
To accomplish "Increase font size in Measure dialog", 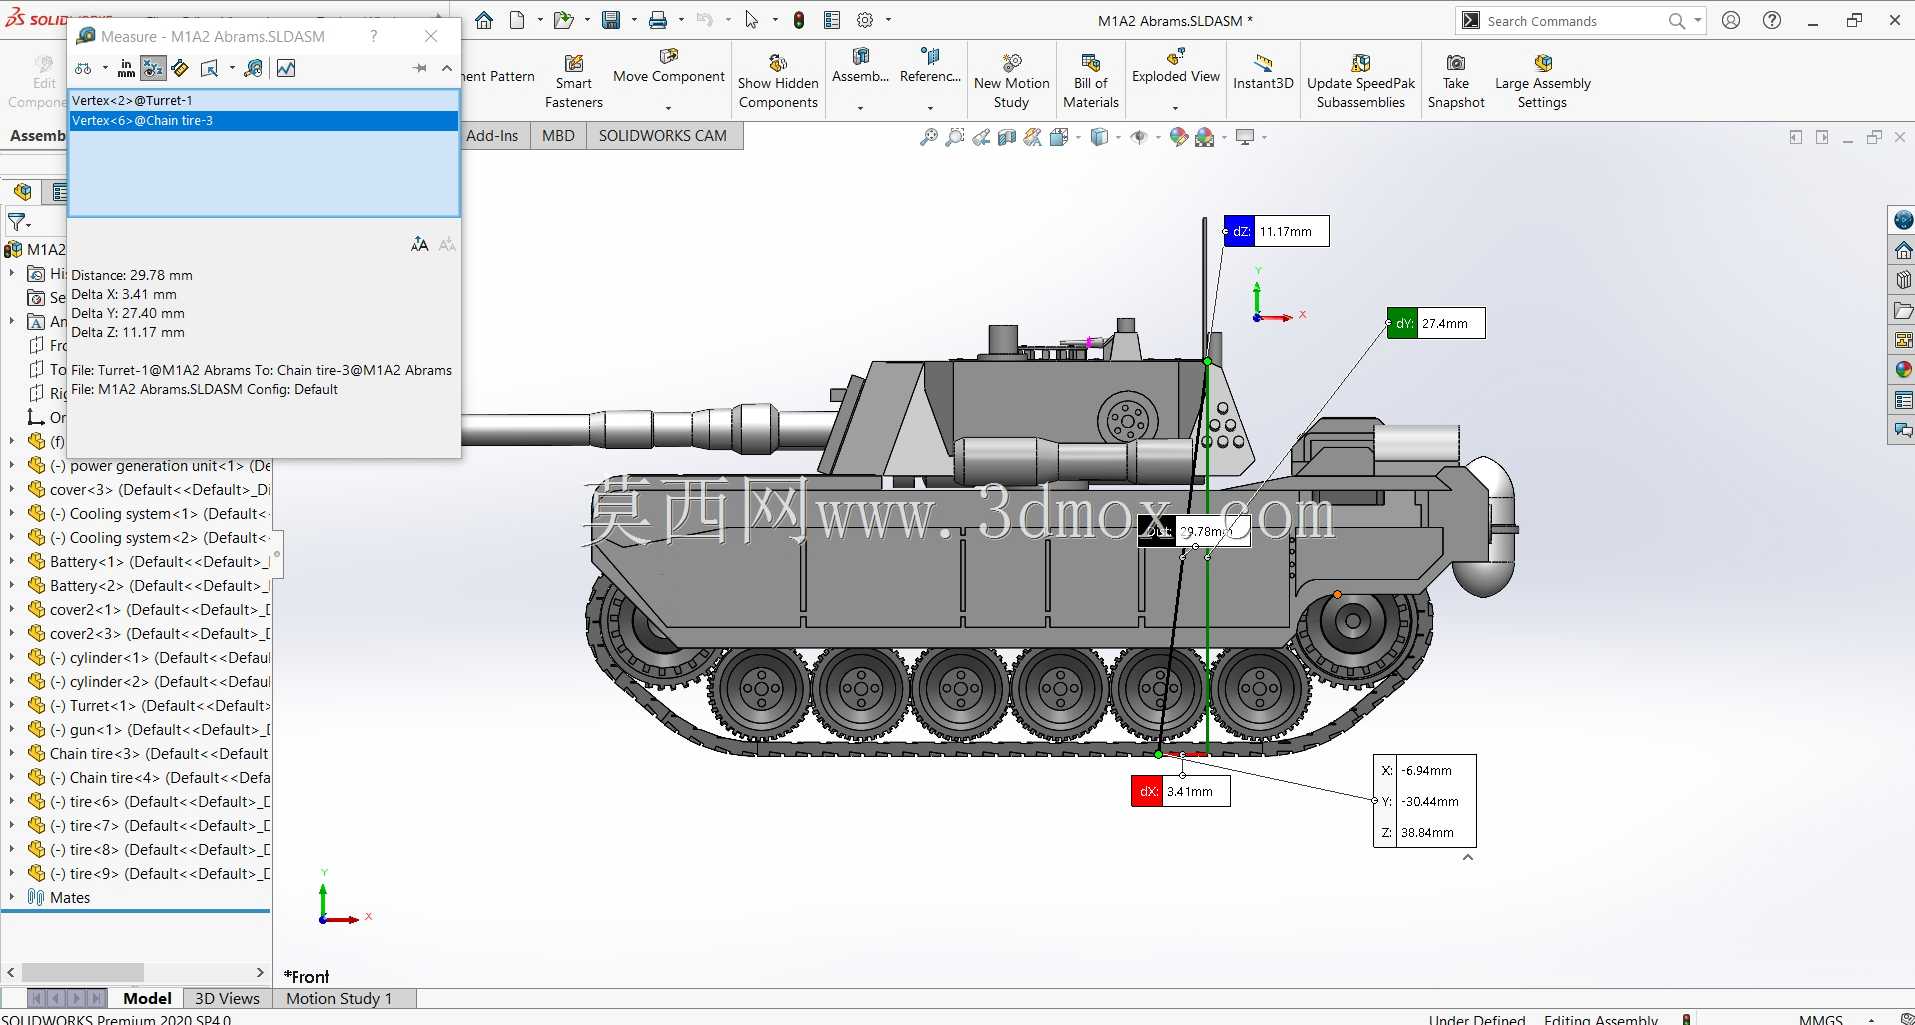I will (x=420, y=244).
